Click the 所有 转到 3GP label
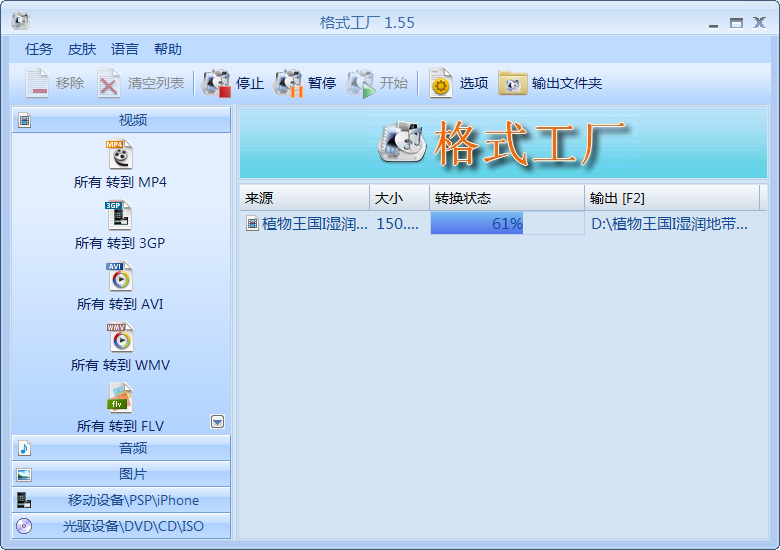780x550 pixels. click(119, 243)
